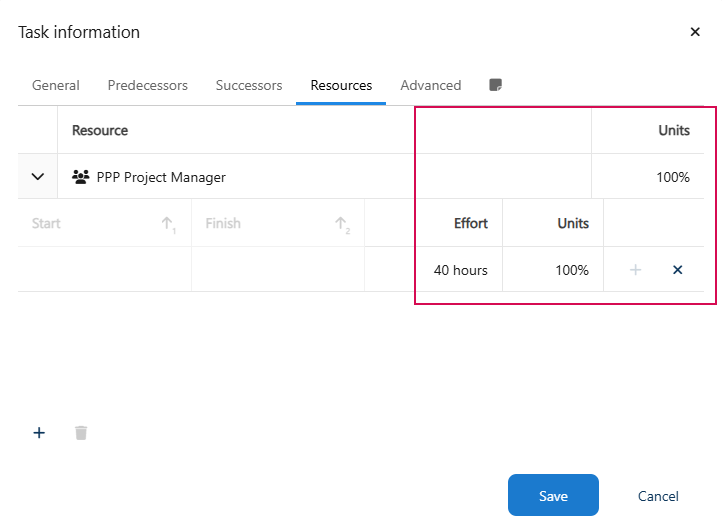Select the Advanced tab
Viewport: 722px width, 531px height.
tap(430, 85)
